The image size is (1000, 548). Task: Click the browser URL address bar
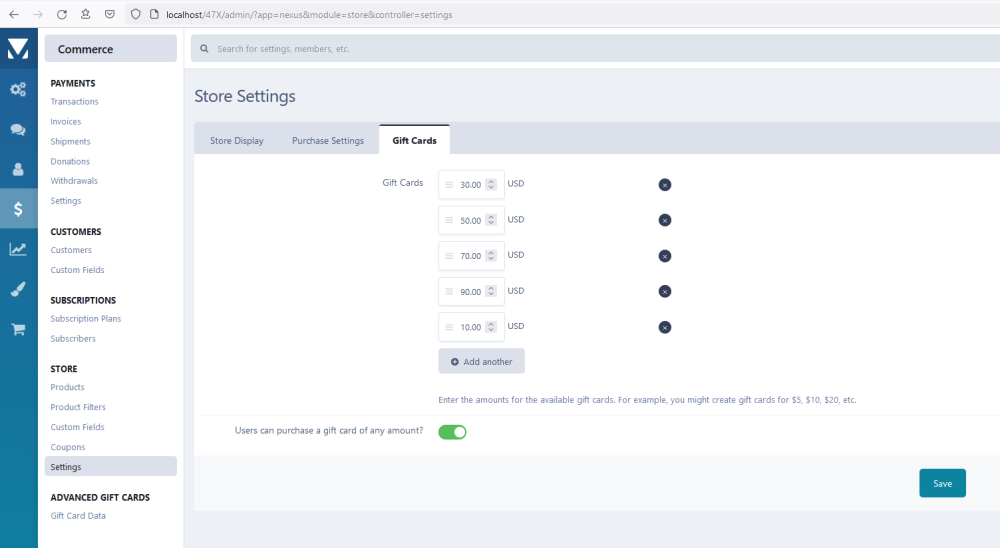(x=561, y=14)
